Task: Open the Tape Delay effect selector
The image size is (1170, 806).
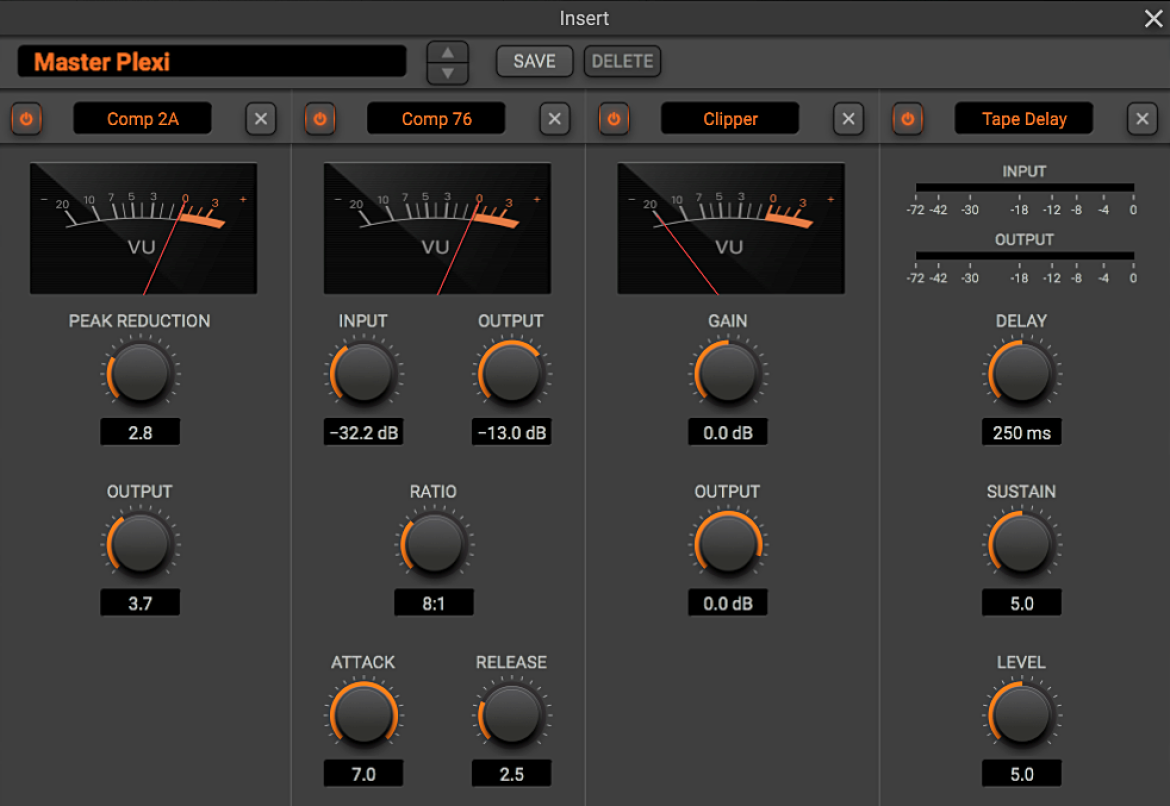Action: coord(1024,119)
